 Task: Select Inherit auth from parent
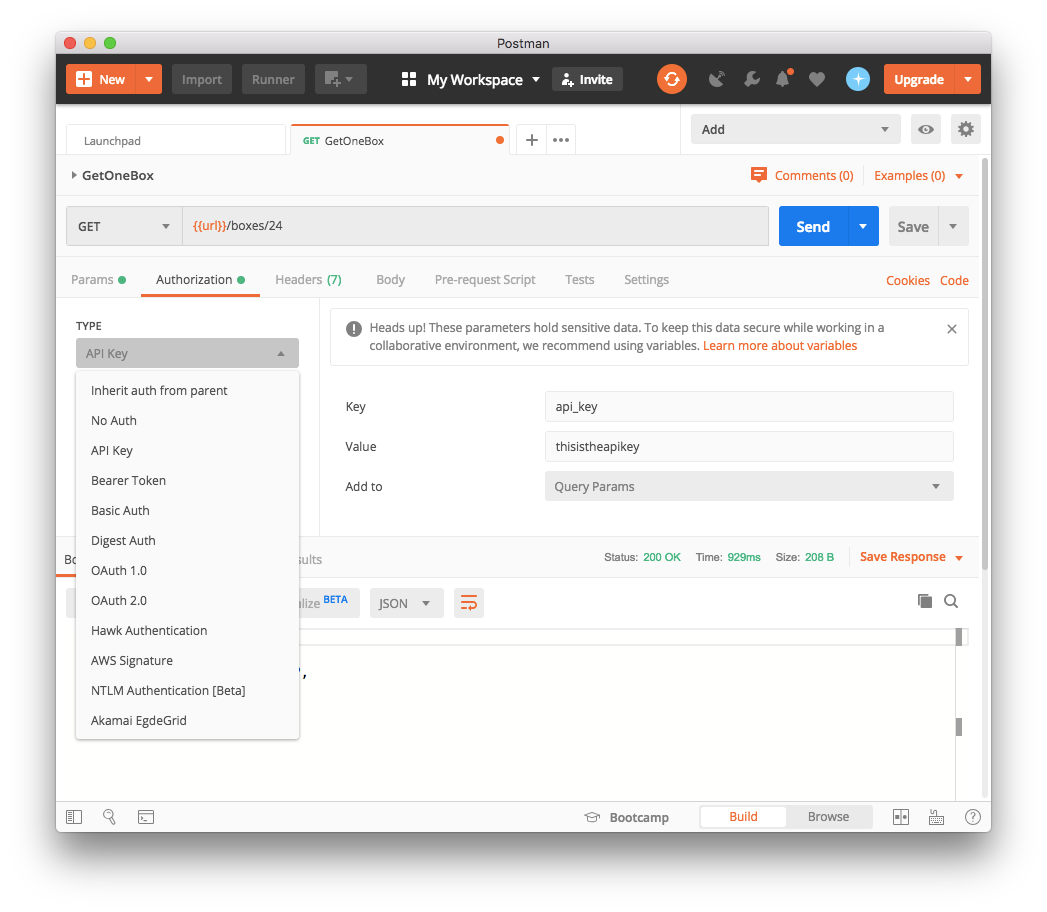click(187, 390)
